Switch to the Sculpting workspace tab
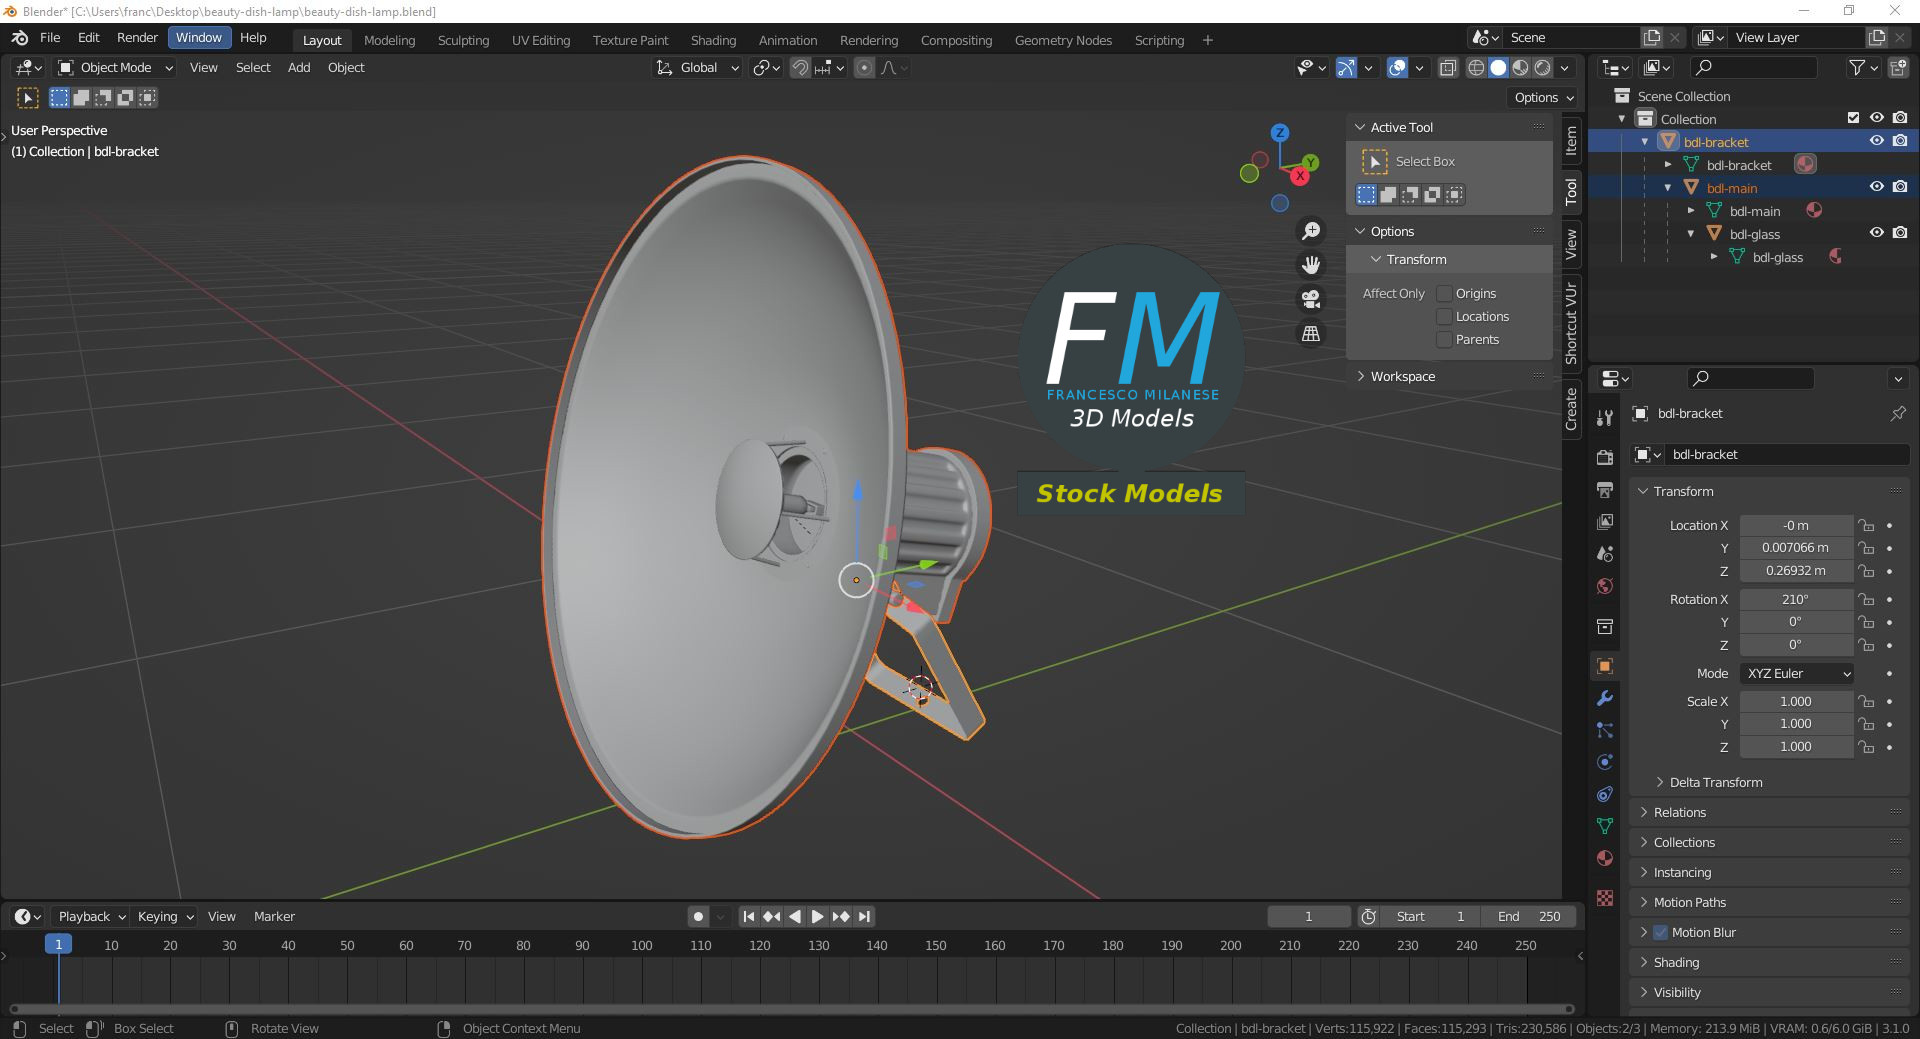1920x1039 pixels. click(463, 41)
